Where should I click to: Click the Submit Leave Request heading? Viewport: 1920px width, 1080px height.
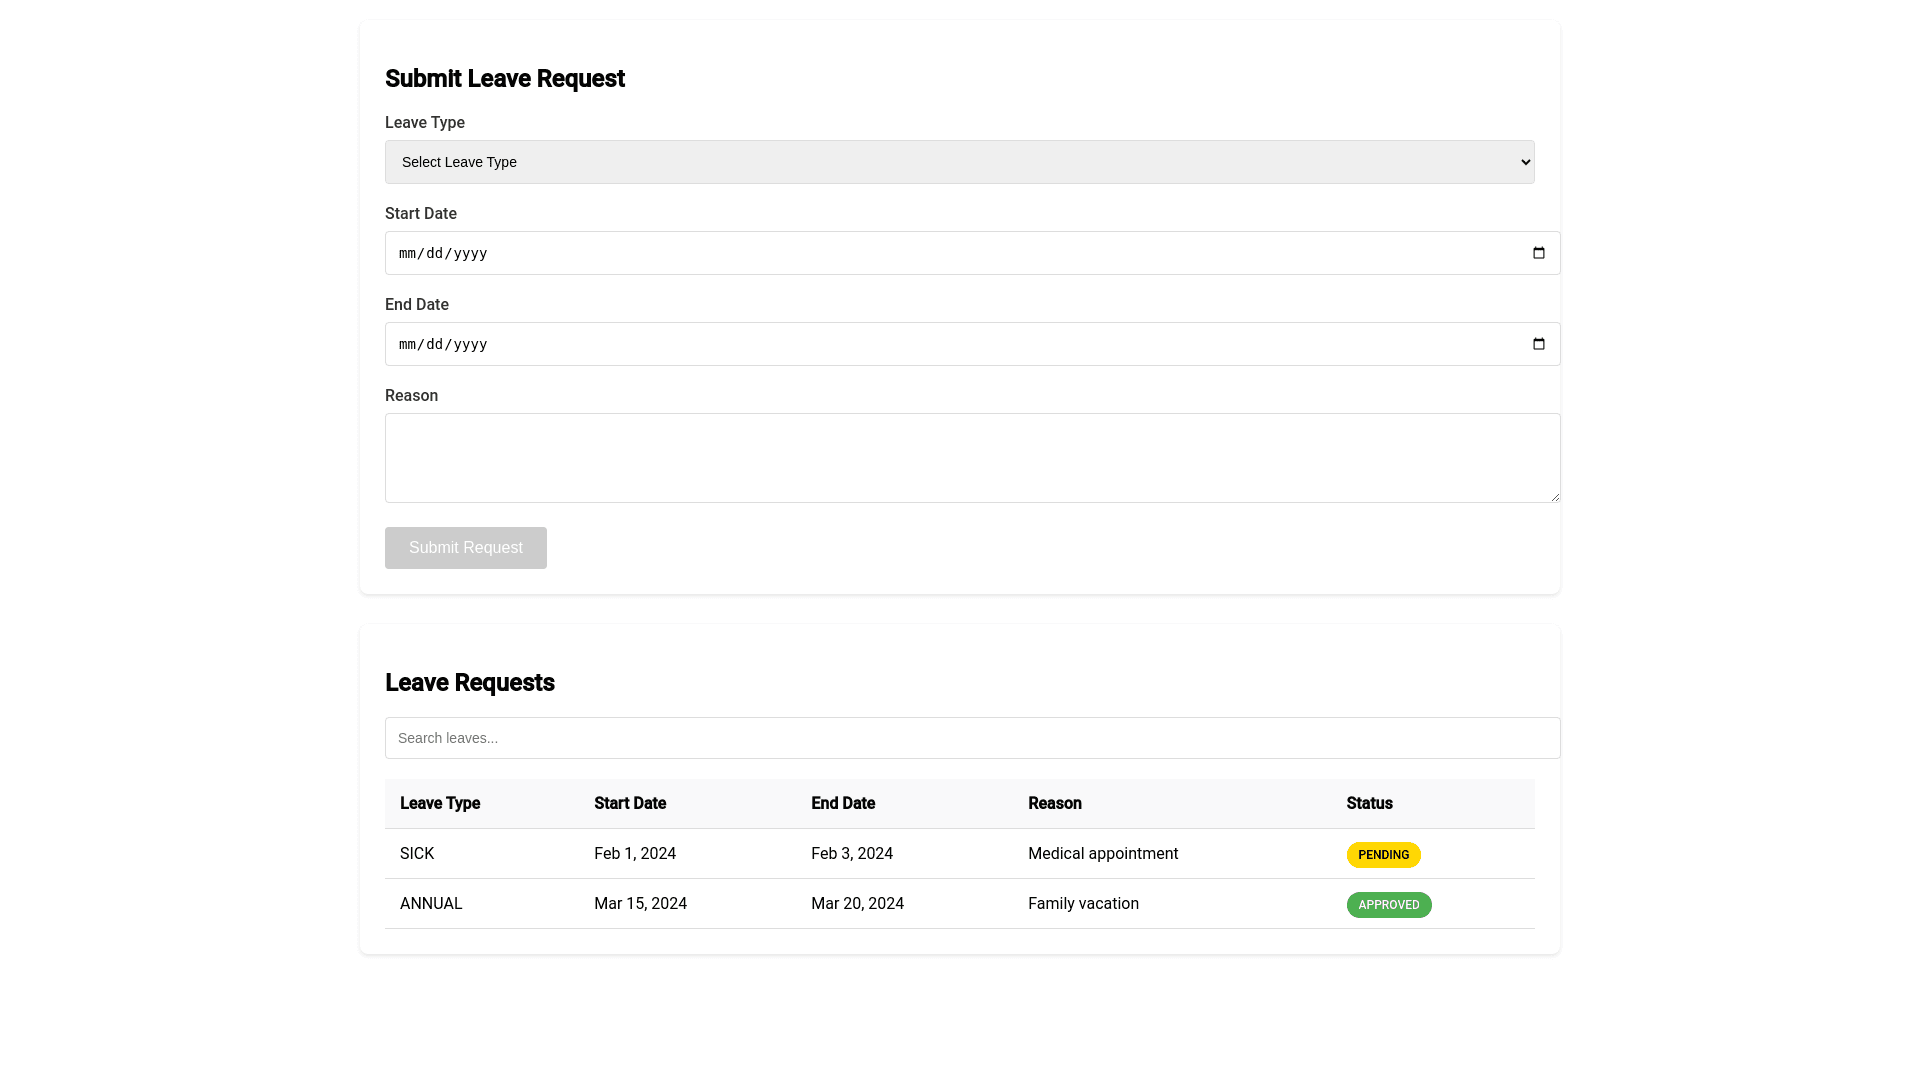pos(505,78)
